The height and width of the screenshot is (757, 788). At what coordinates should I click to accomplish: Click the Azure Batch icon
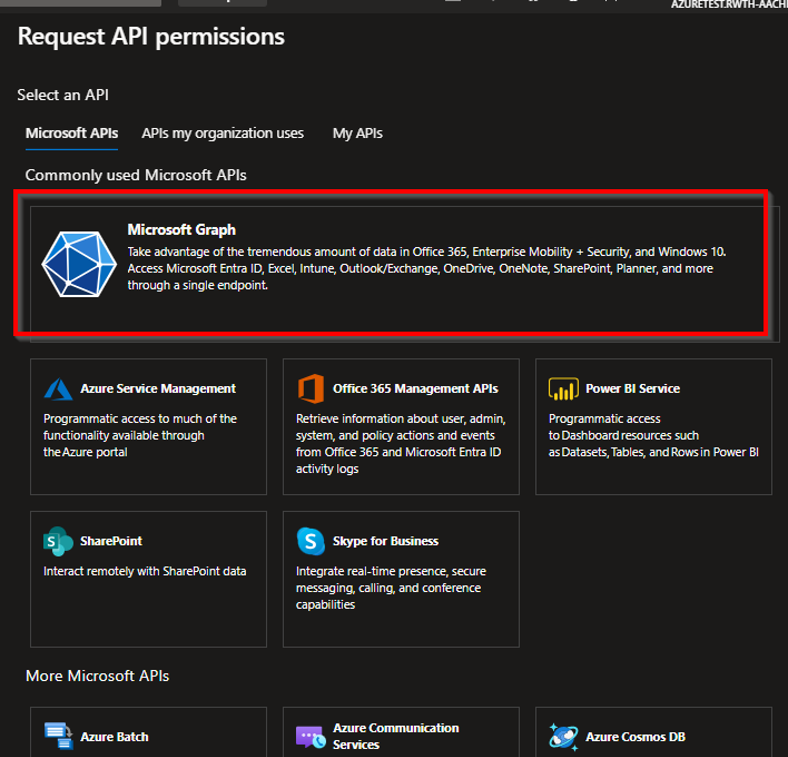pos(59,737)
